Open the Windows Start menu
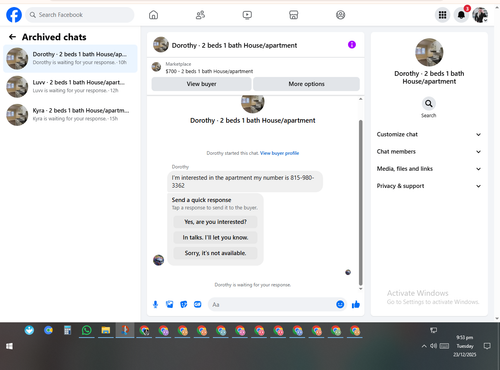The height and width of the screenshot is (370, 500). pos(9,346)
